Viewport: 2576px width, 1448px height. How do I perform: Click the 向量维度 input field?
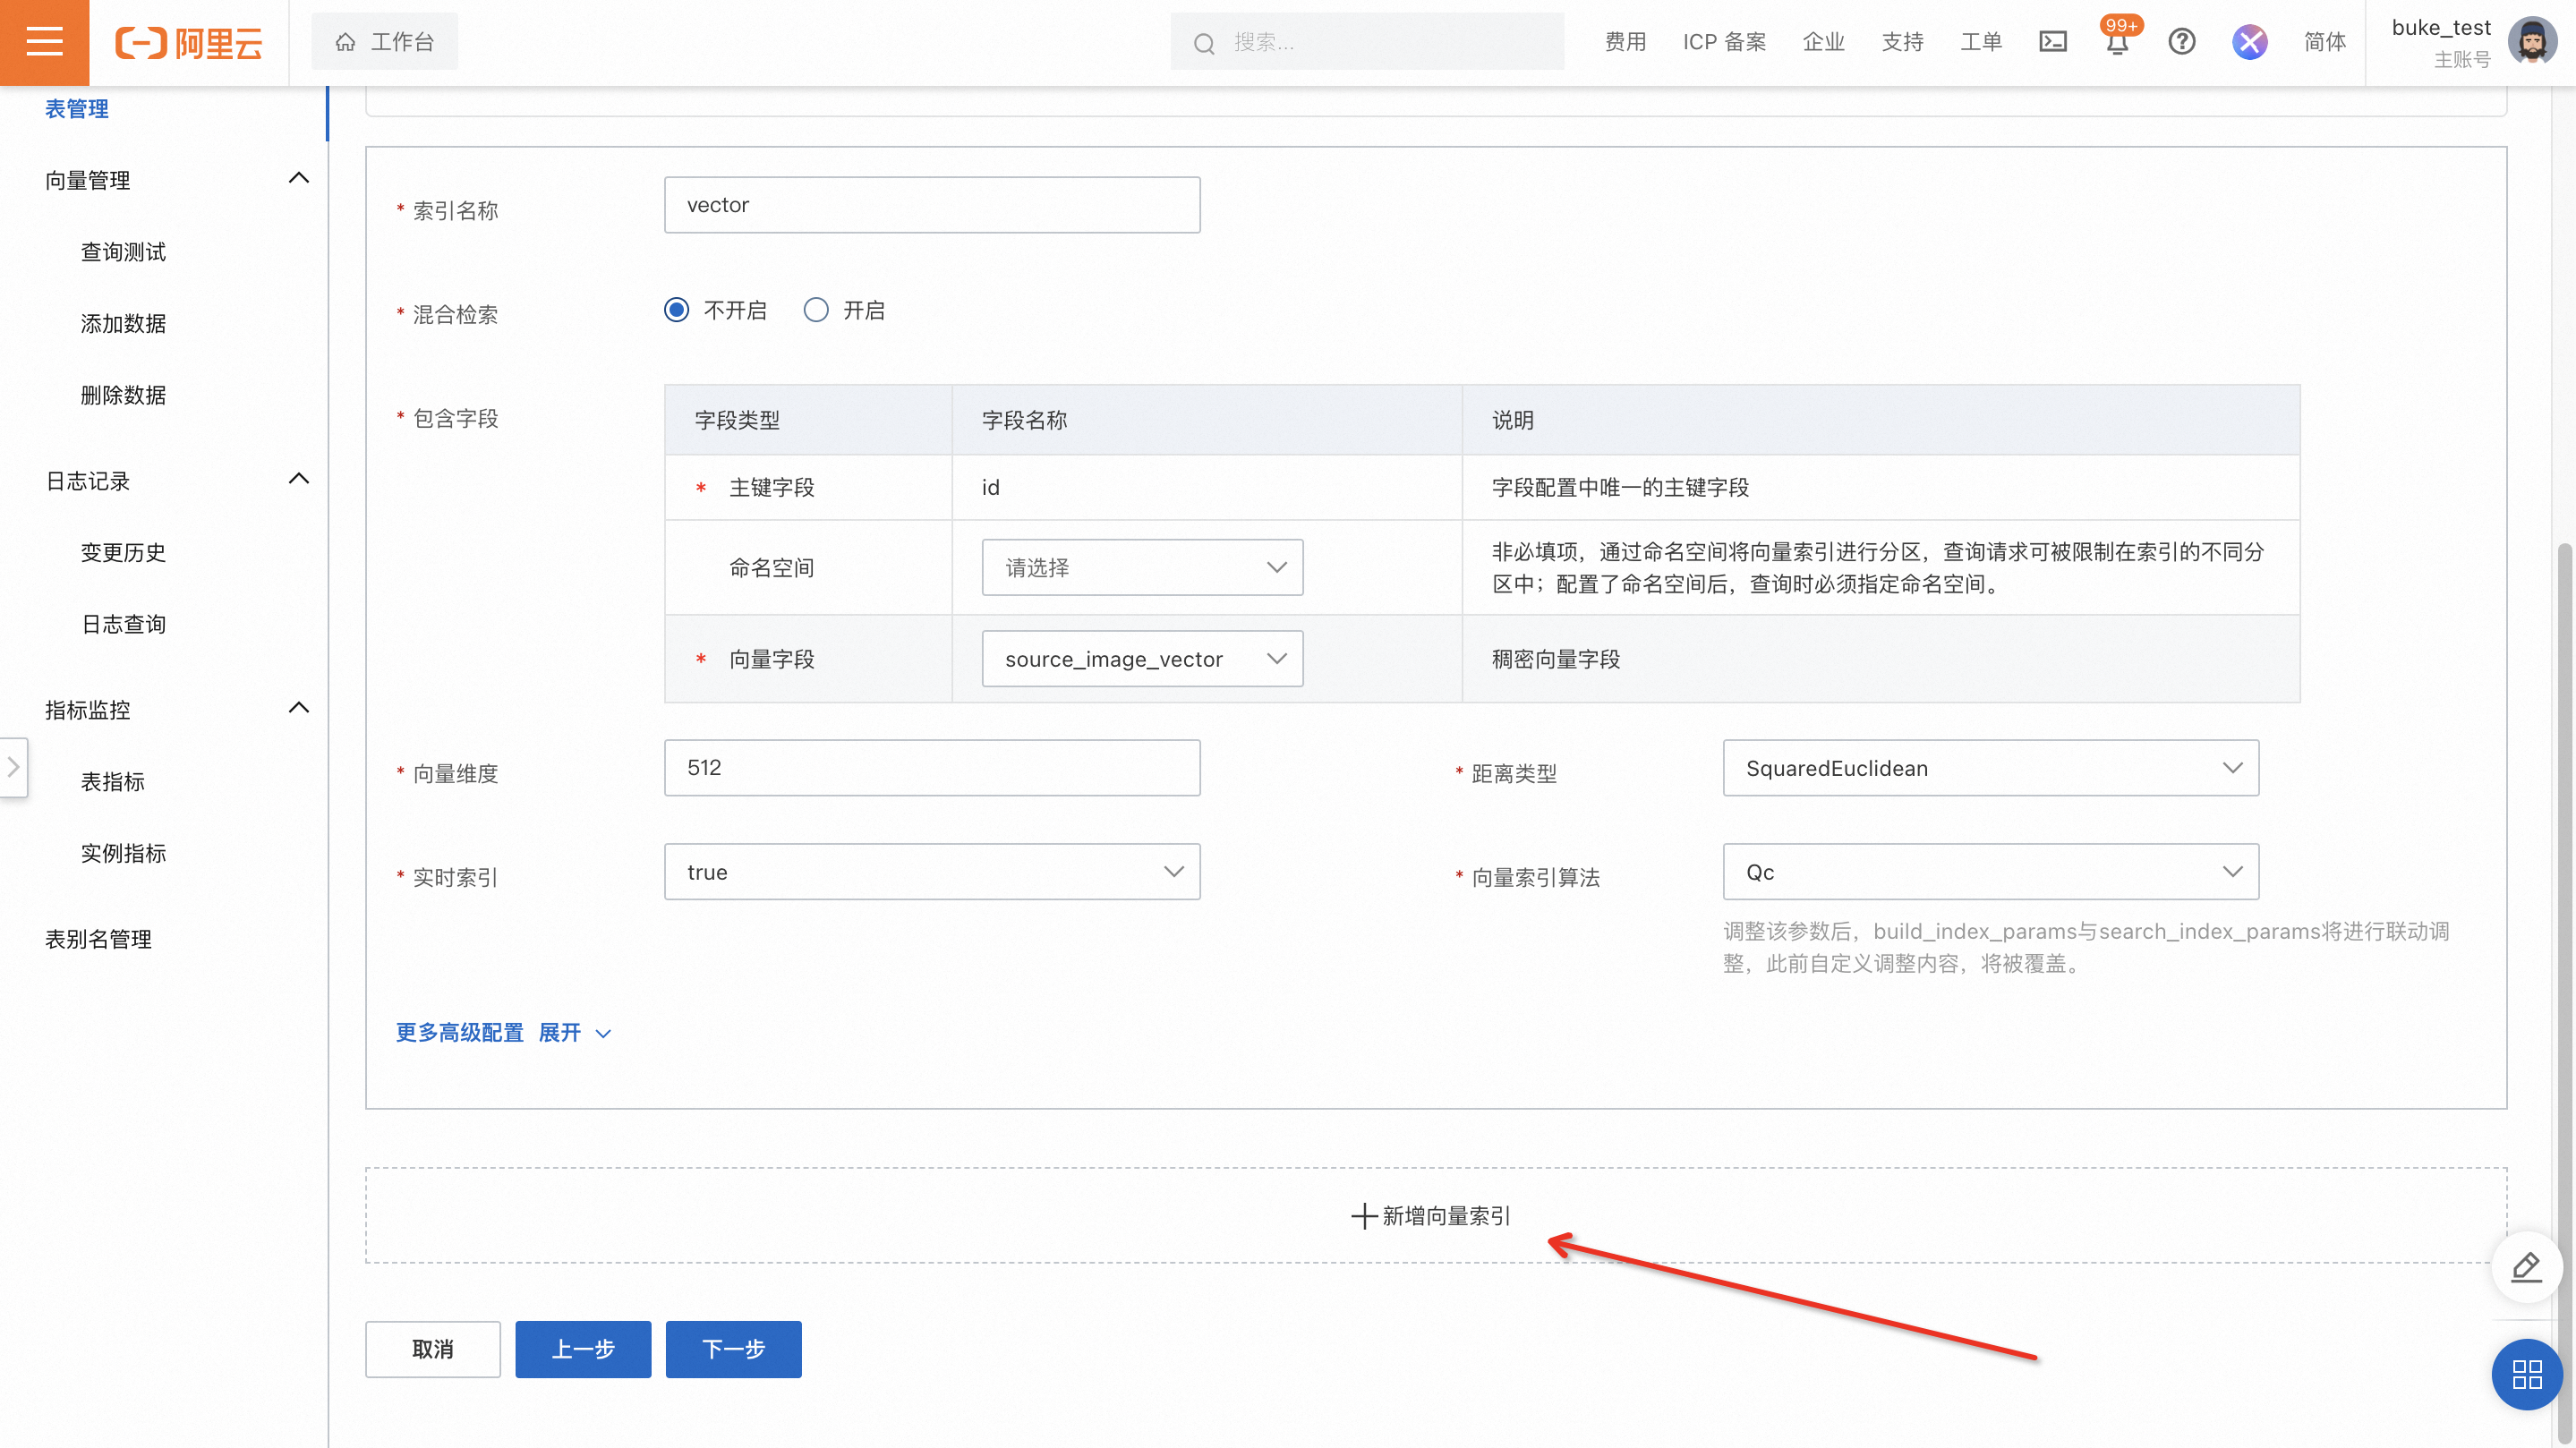(x=932, y=768)
